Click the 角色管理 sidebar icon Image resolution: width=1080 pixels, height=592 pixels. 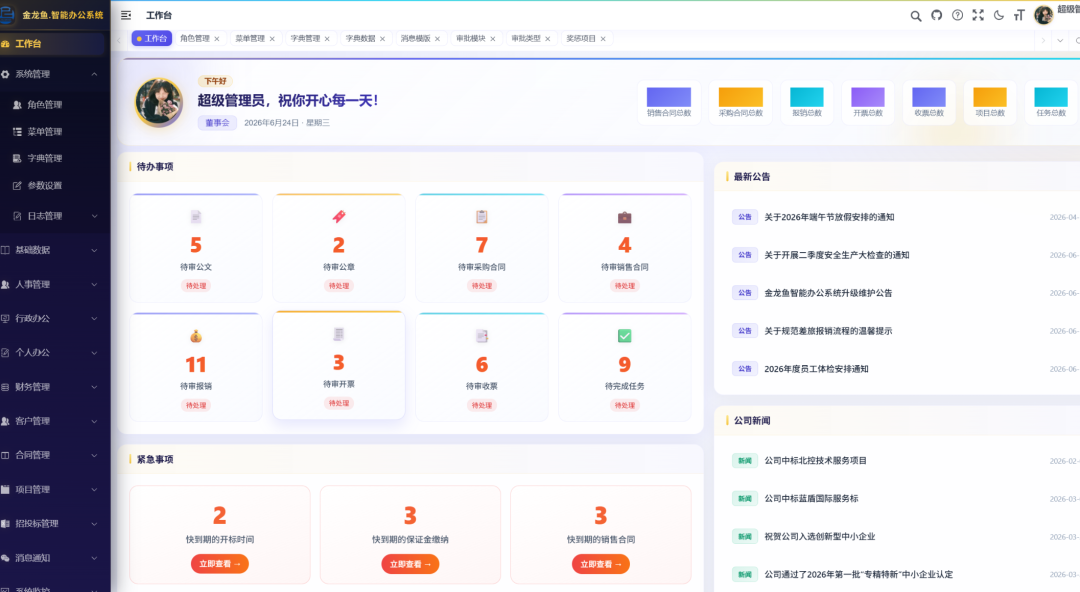[17, 105]
